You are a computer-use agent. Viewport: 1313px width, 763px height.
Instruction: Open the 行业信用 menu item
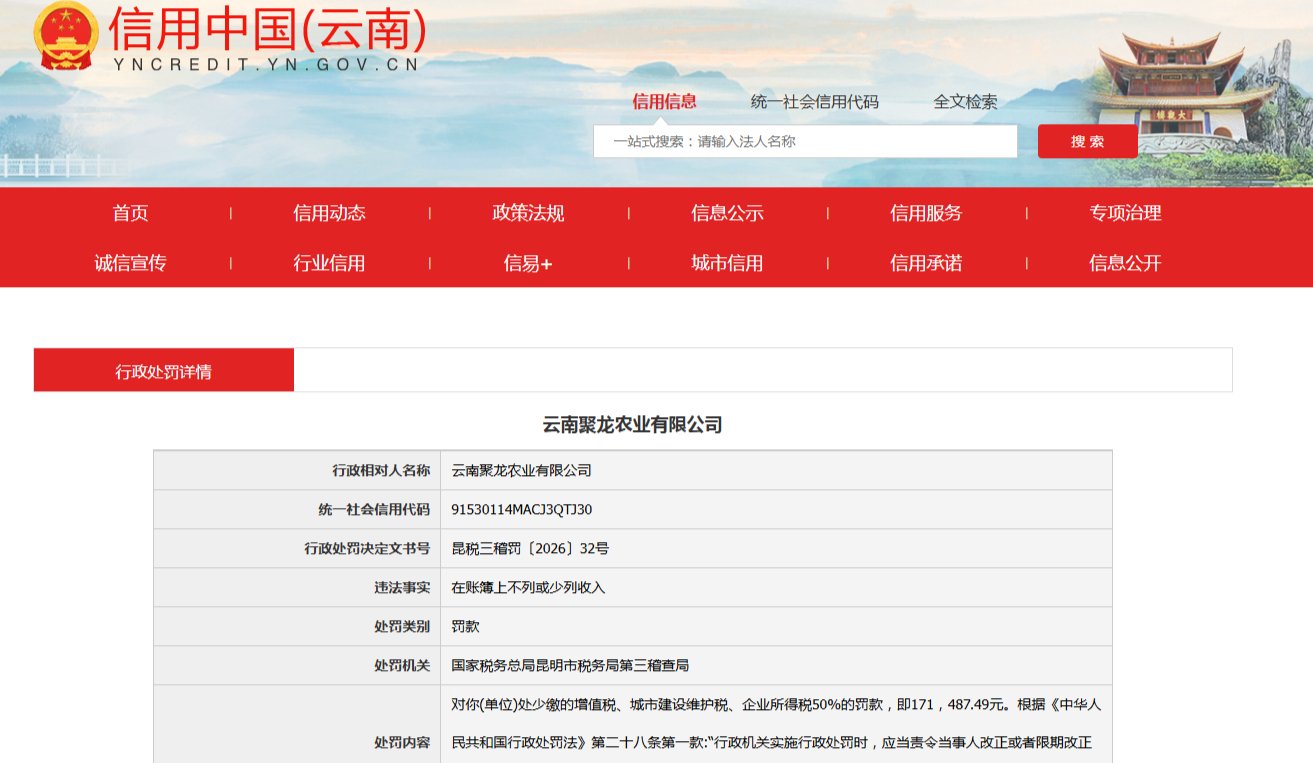pyautogui.click(x=329, y=263)
